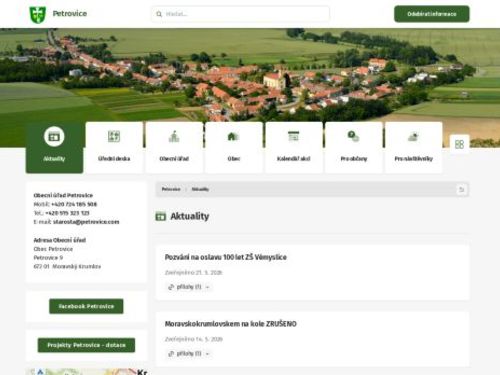Click the Petrovice breadcrumb link
Image resolution: width=500 pixels, height=375 pixels.
171,189
